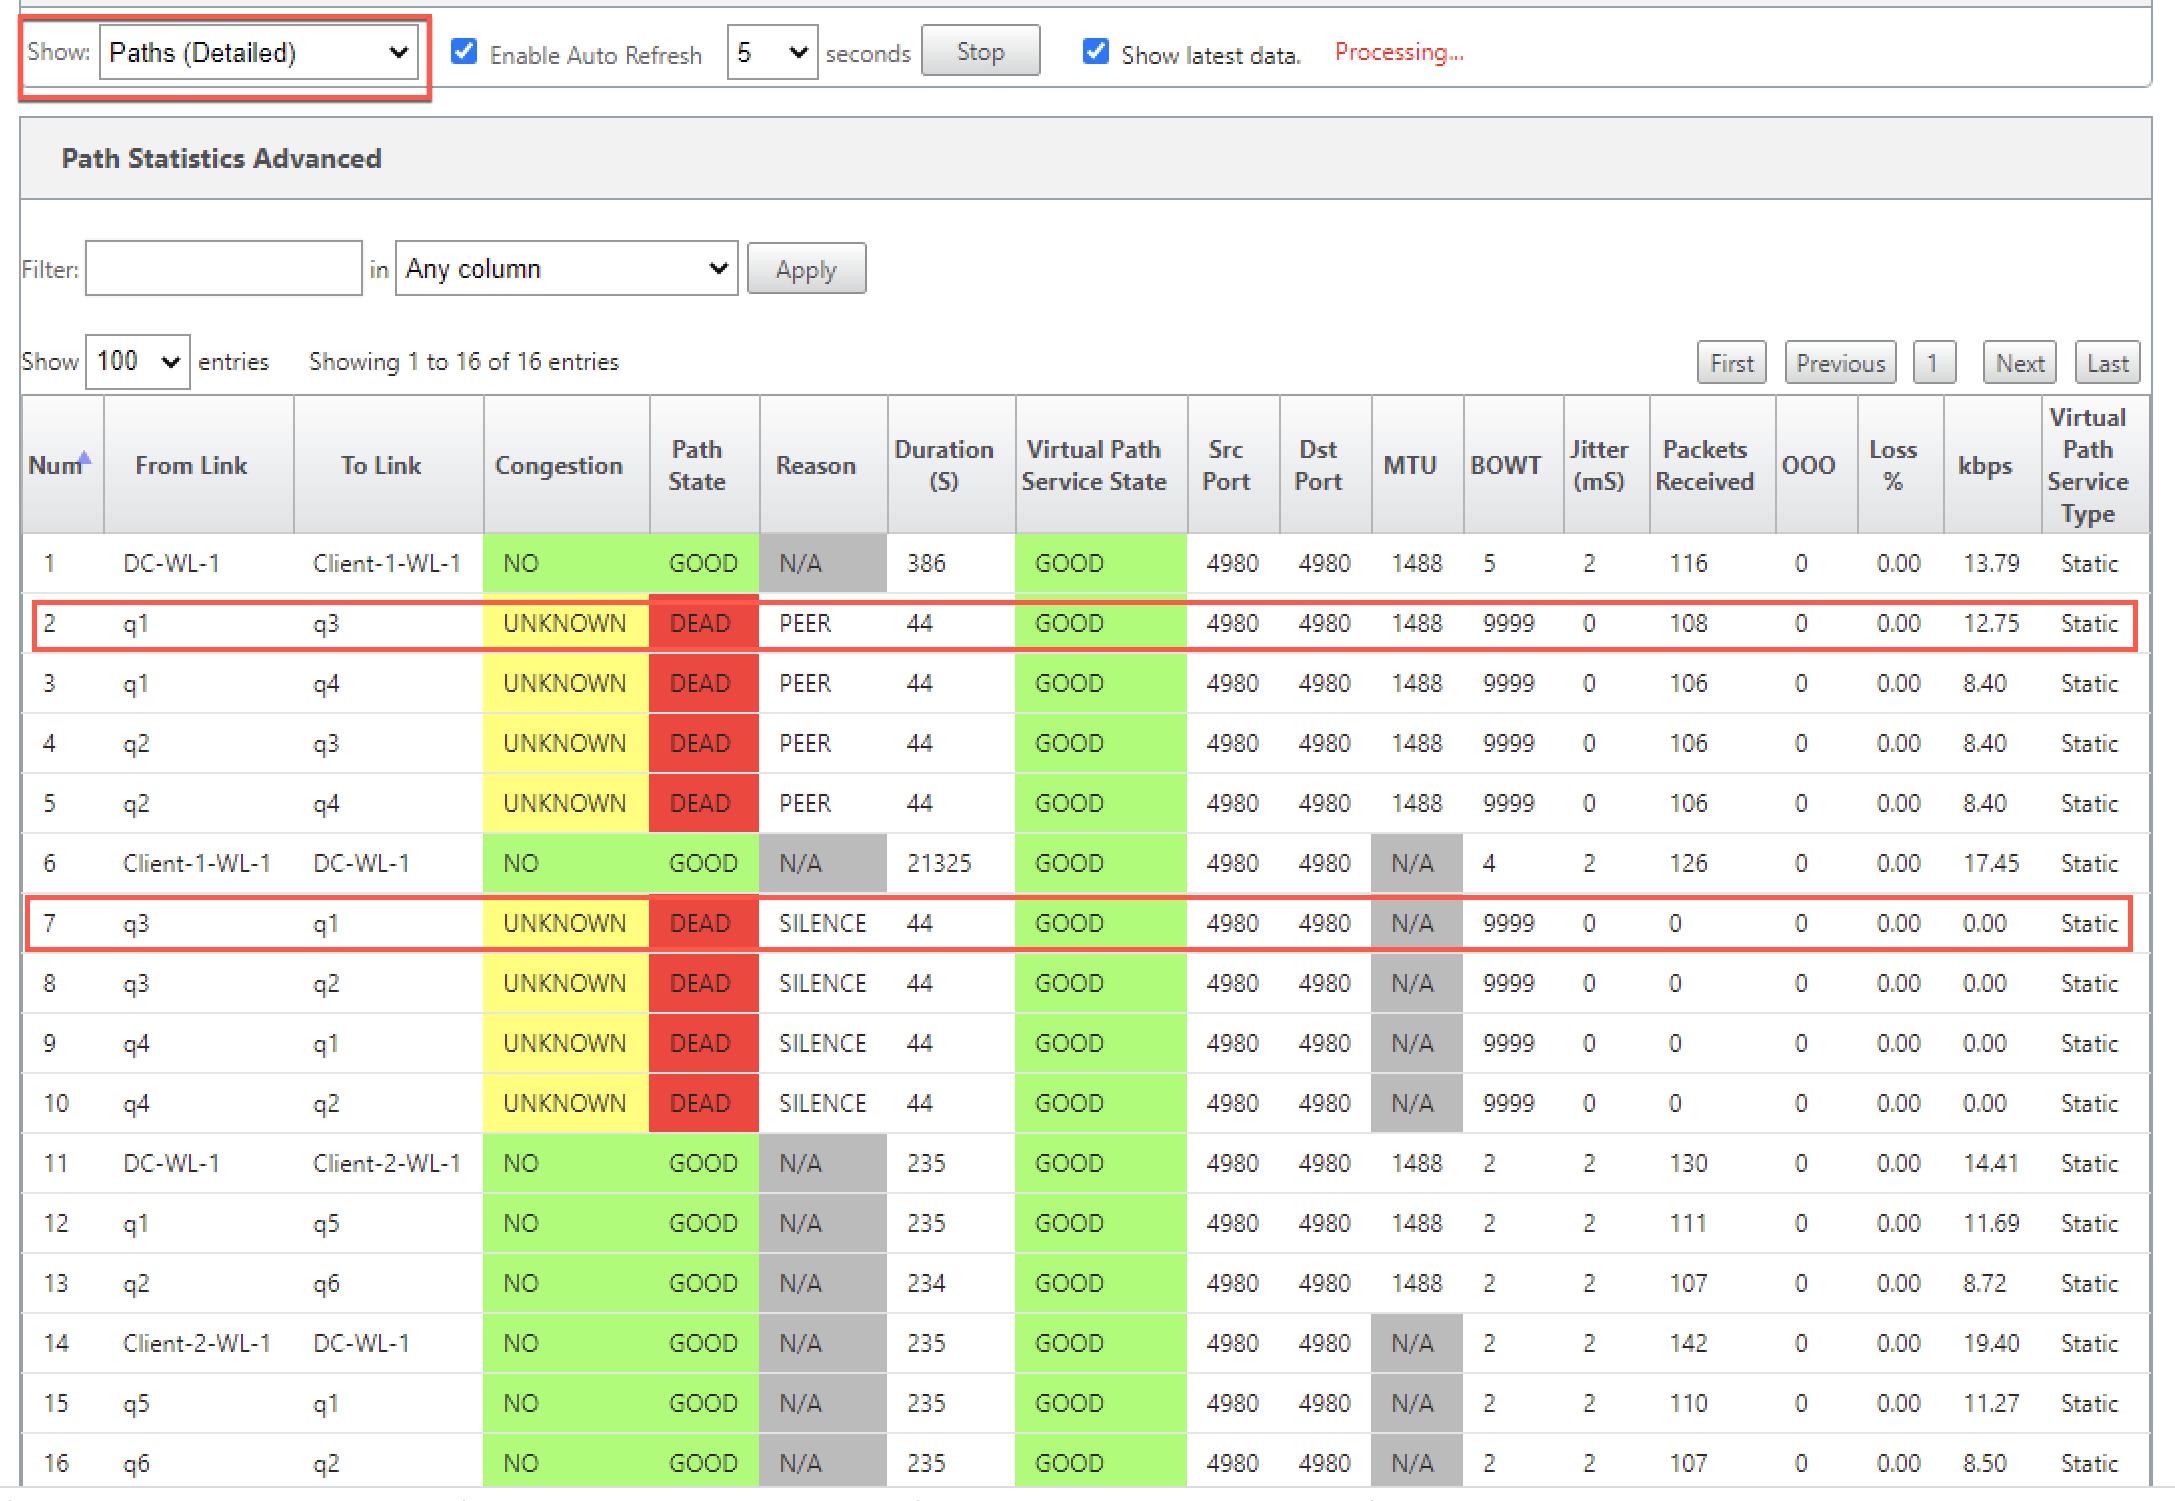Sort by MTU column header
Image resolution: width=2175 pixels, height=1501 pixels.
1417,465
